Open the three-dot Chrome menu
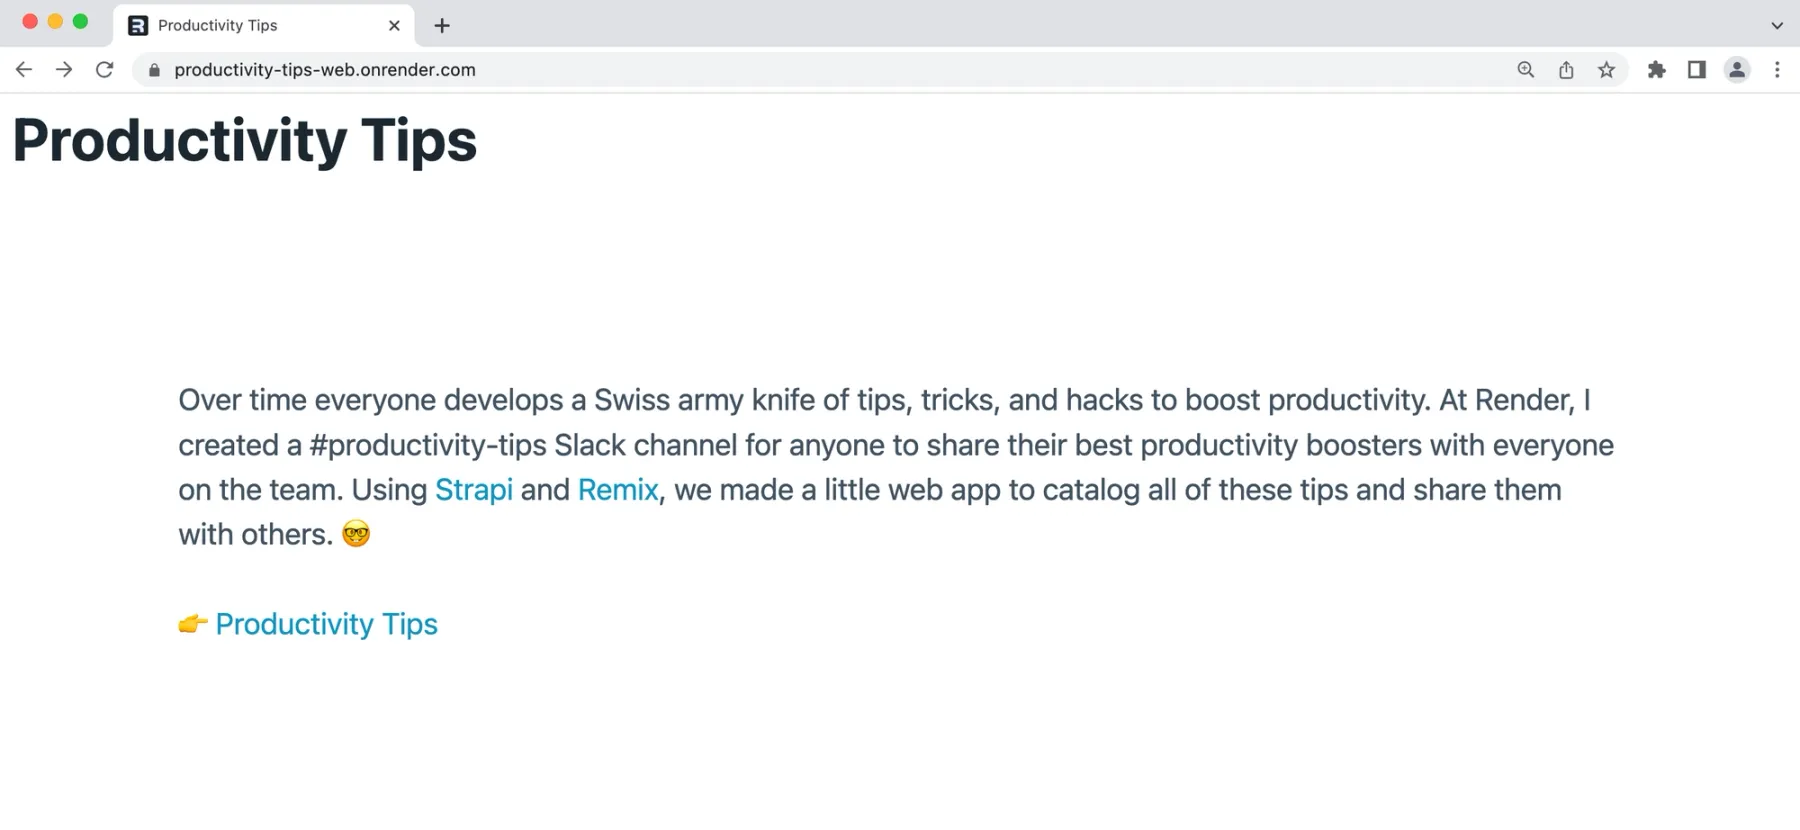The image size is (1800, 830). tap(1778, 70)
